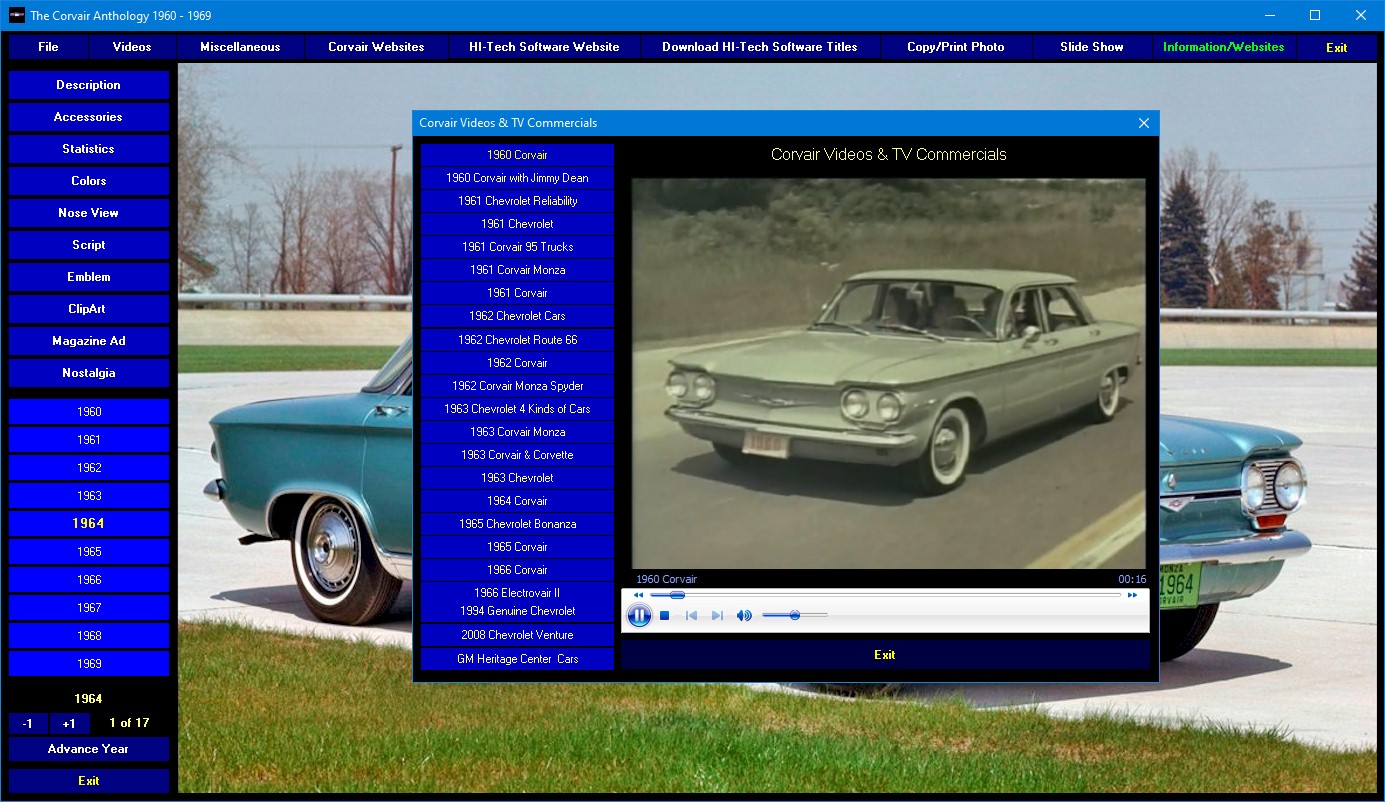Open the Accessories sidebar button
This screenshot has width=1385, height=802.
pos(89,117)
